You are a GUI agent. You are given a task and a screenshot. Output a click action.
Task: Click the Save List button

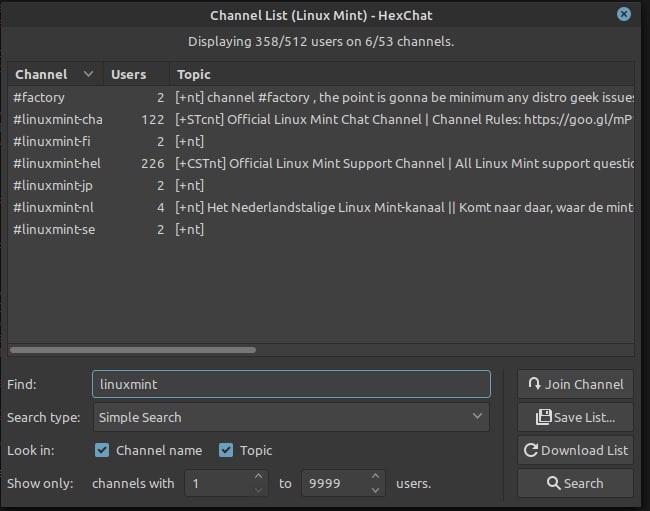click(575, 417)
